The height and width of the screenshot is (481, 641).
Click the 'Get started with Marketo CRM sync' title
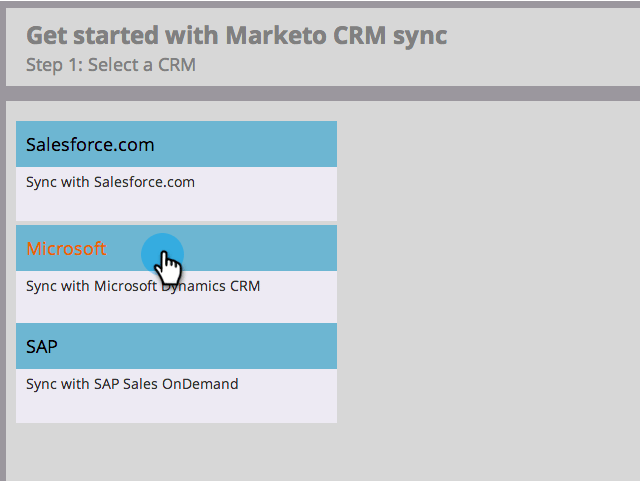tap(236, 36)
